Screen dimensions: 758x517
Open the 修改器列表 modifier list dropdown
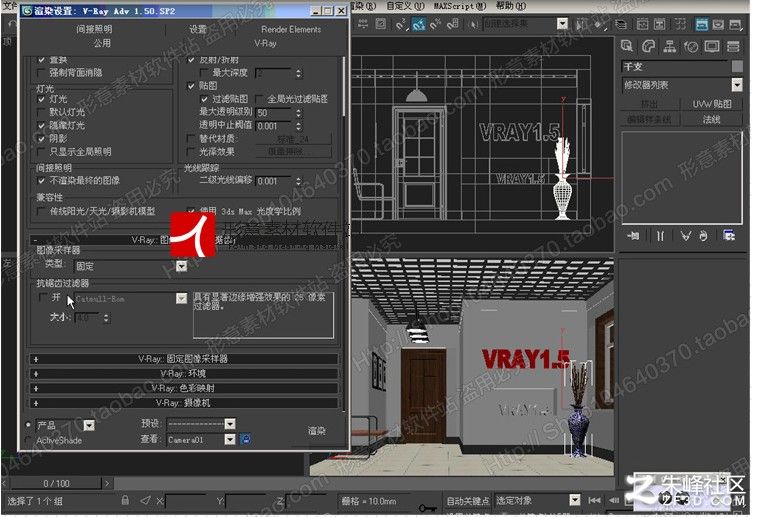[737, 85]
